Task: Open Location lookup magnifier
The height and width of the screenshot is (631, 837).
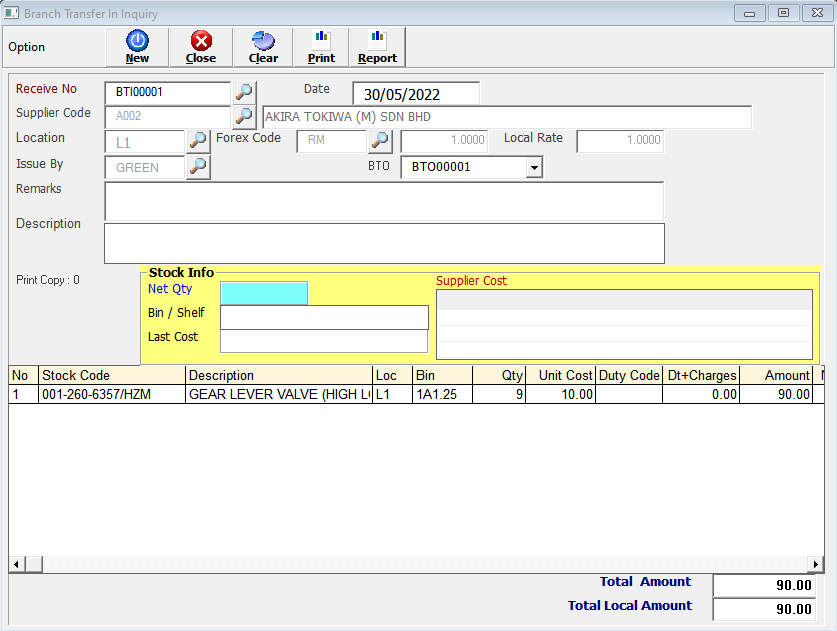Action: coord(198,140)
